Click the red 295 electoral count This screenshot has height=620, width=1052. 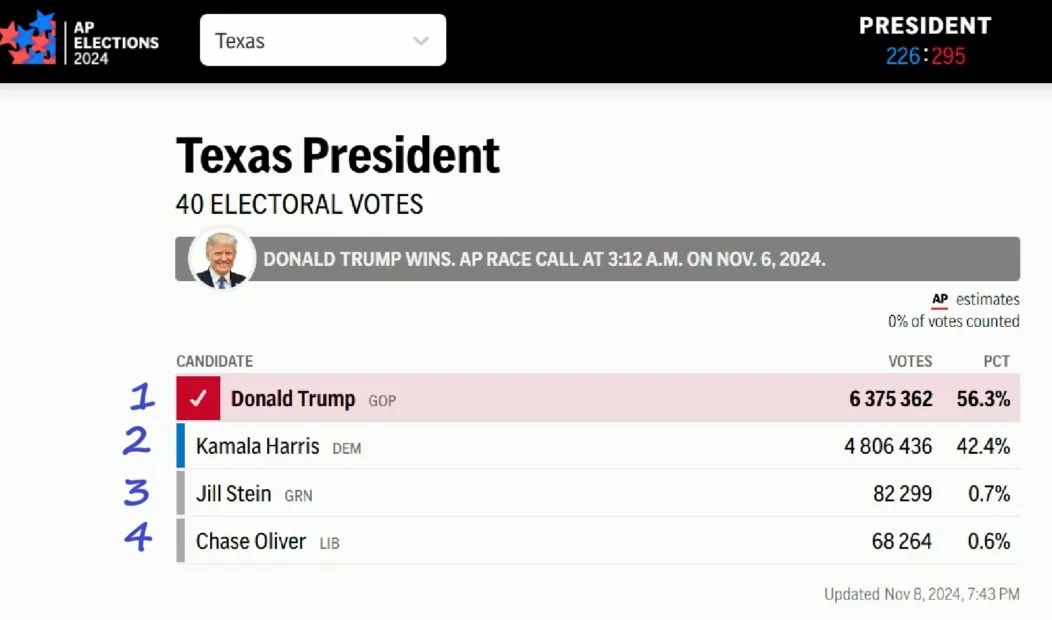948,56
